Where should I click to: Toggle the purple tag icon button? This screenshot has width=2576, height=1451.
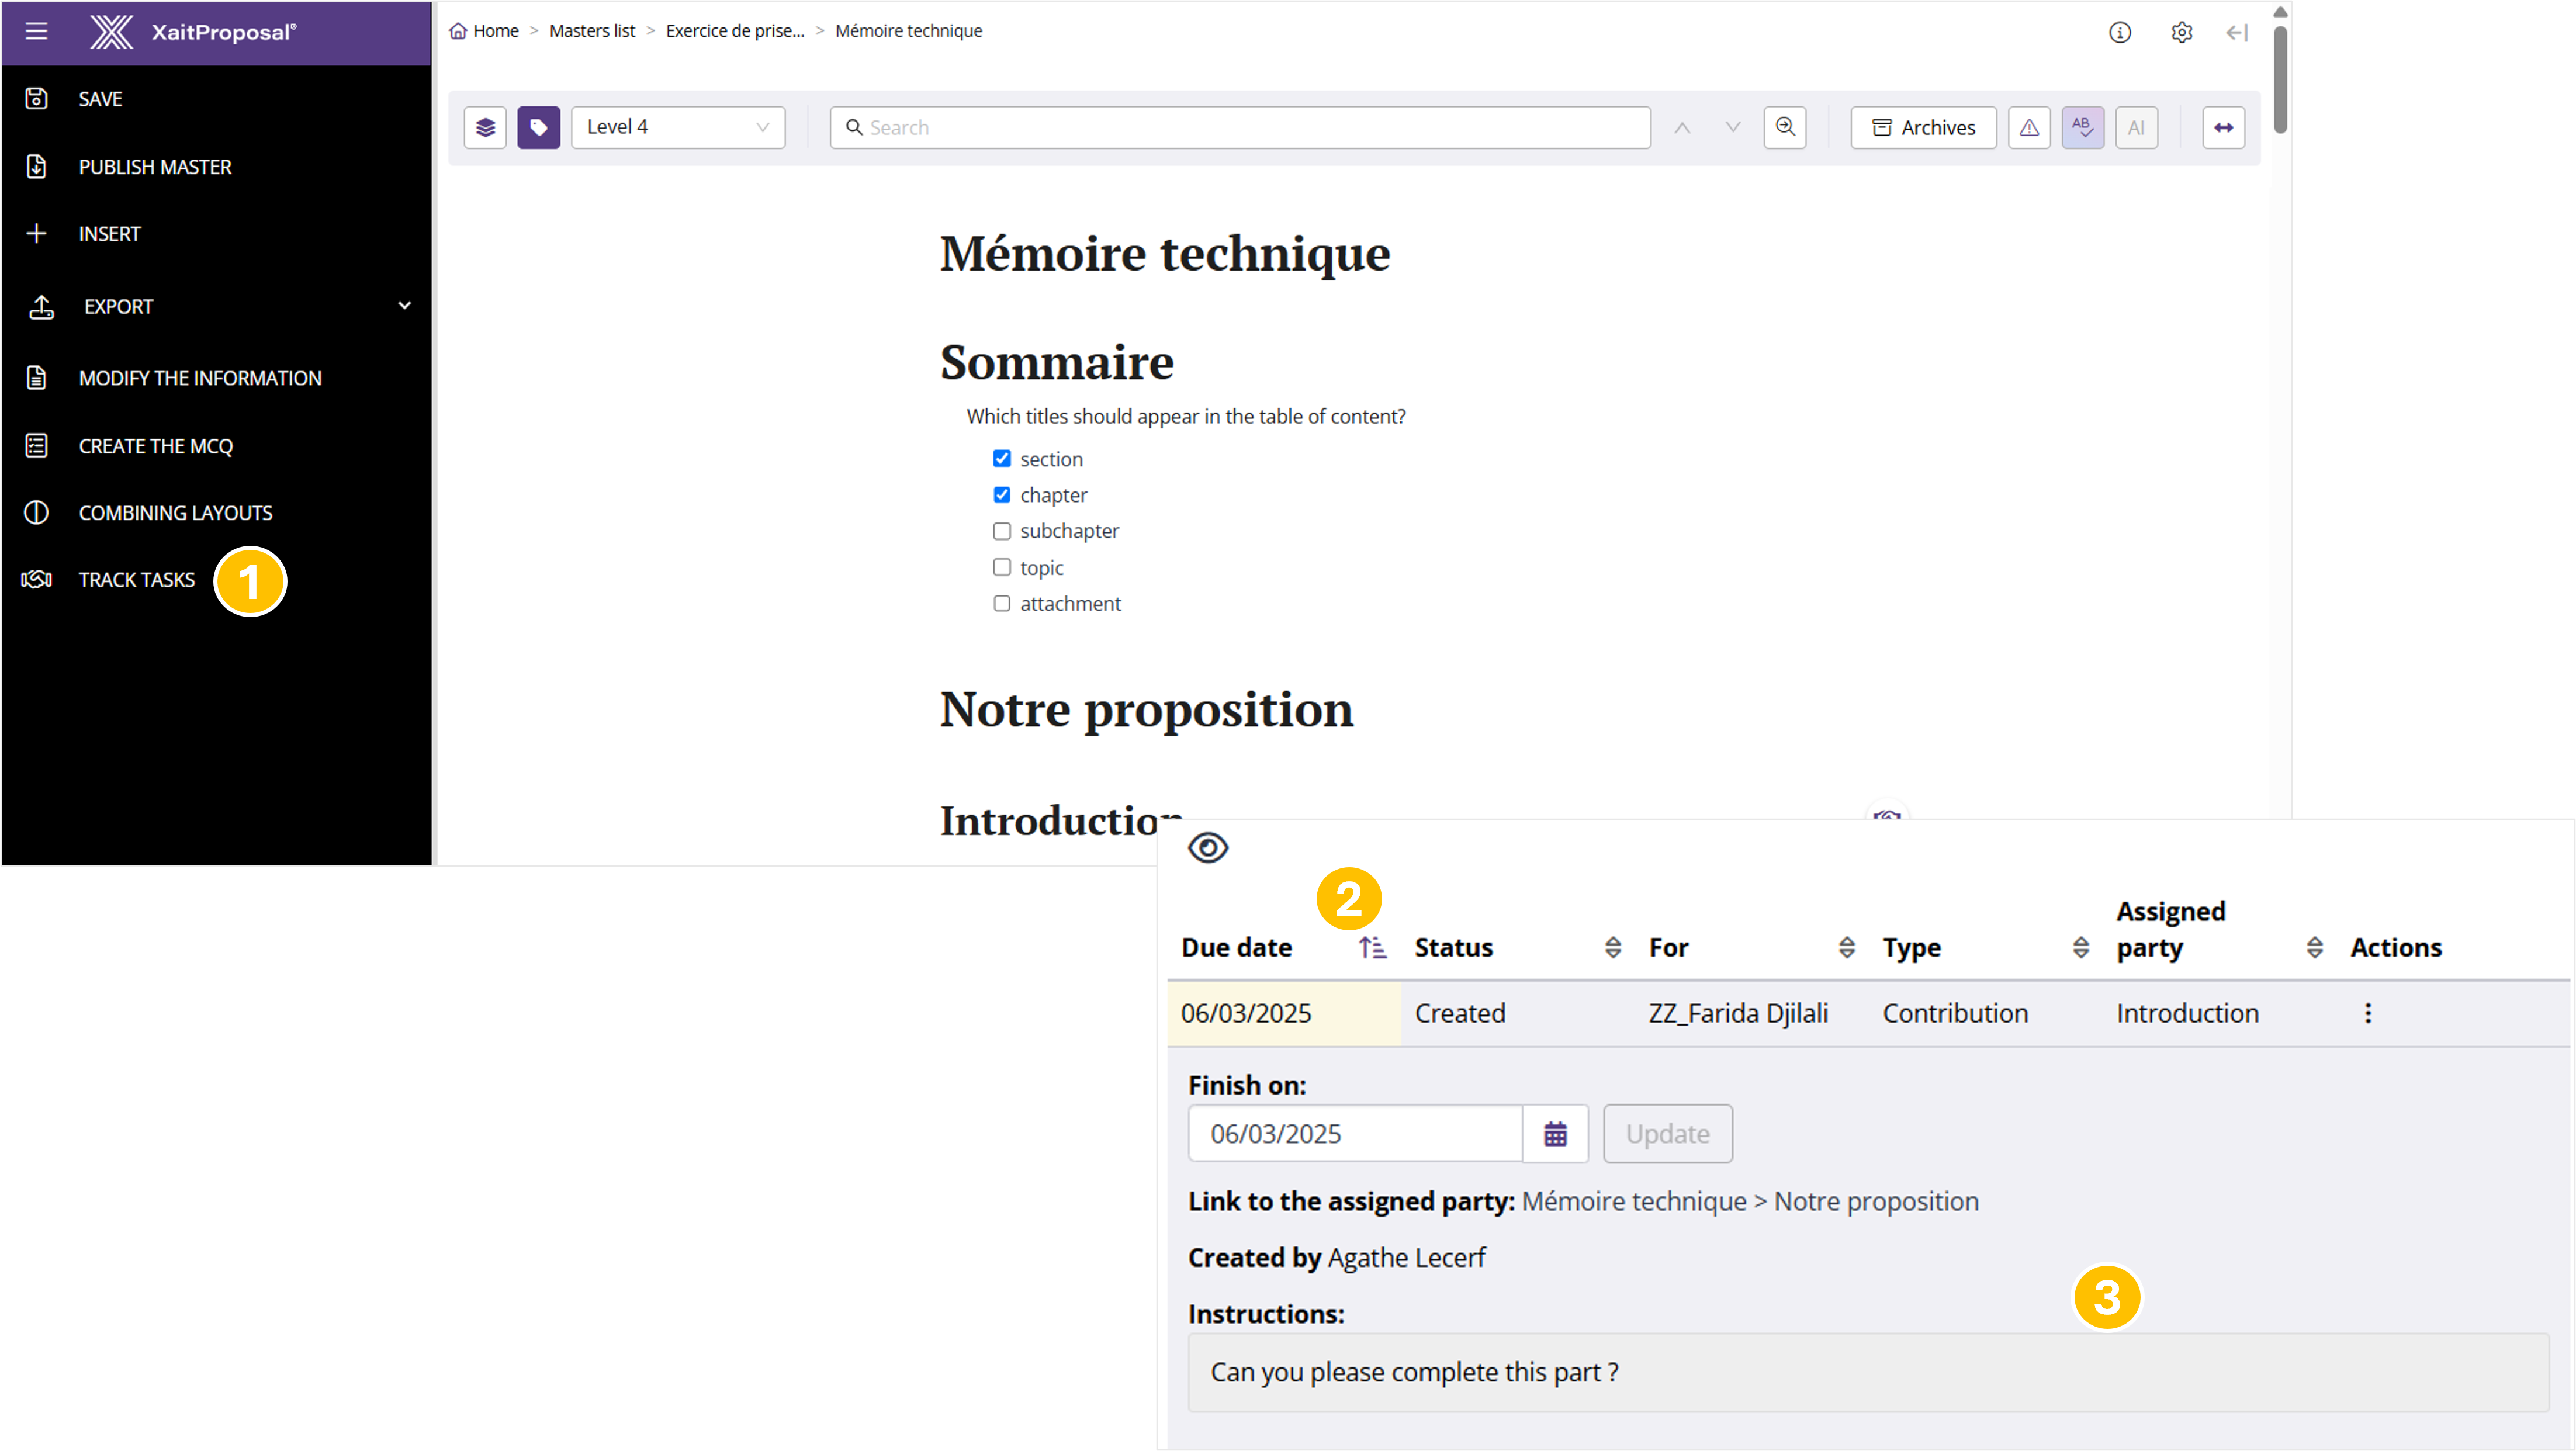(x=538, y=127)
